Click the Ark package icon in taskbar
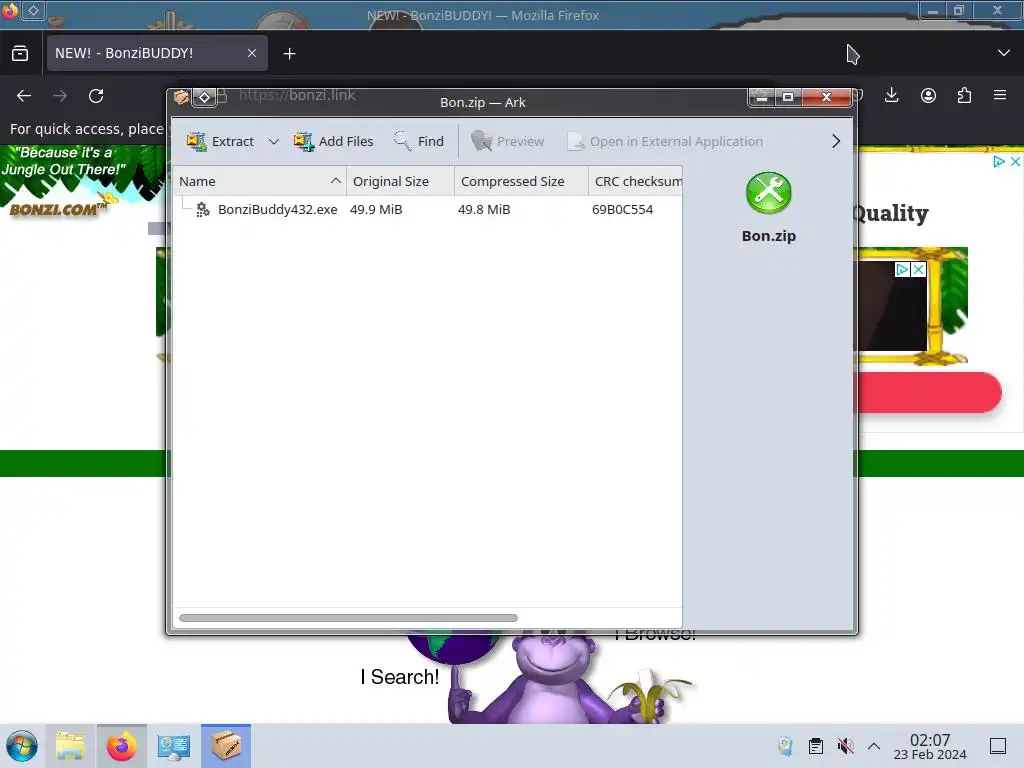The image size is (1024, 768). 226,746
